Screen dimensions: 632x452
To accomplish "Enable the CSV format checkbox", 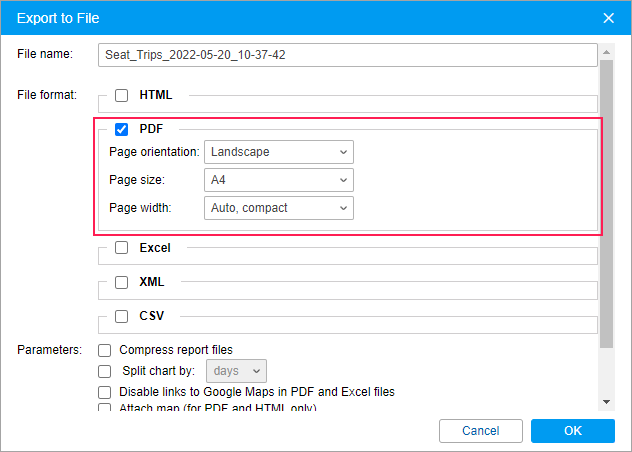I will click(121, 316).
